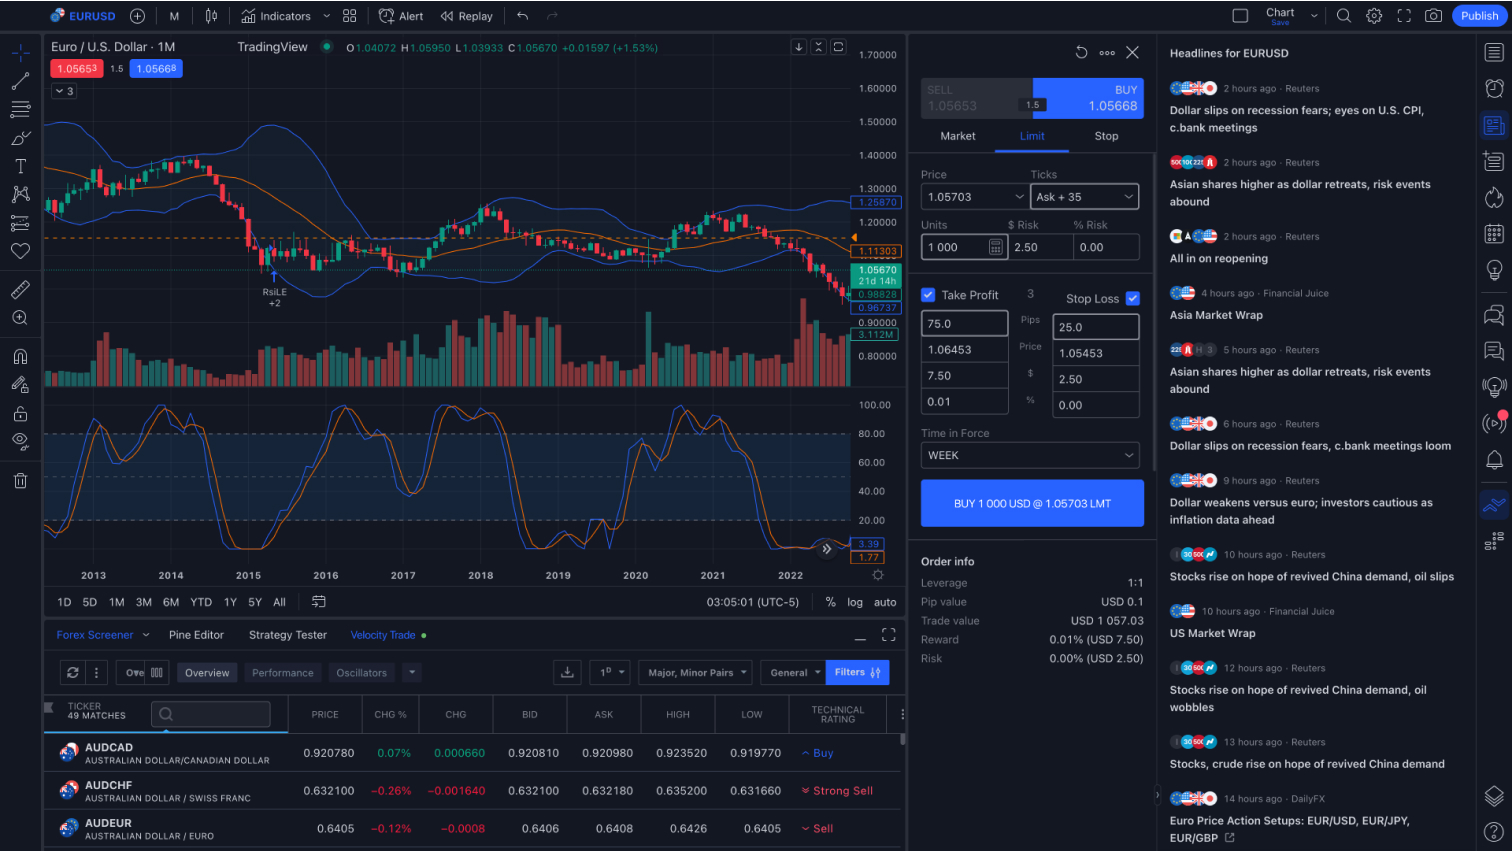Image resolution: width=1512 pixels, height=851 pixels.
Task: Switch to the Stop order tab
Action: [1106, 136]
